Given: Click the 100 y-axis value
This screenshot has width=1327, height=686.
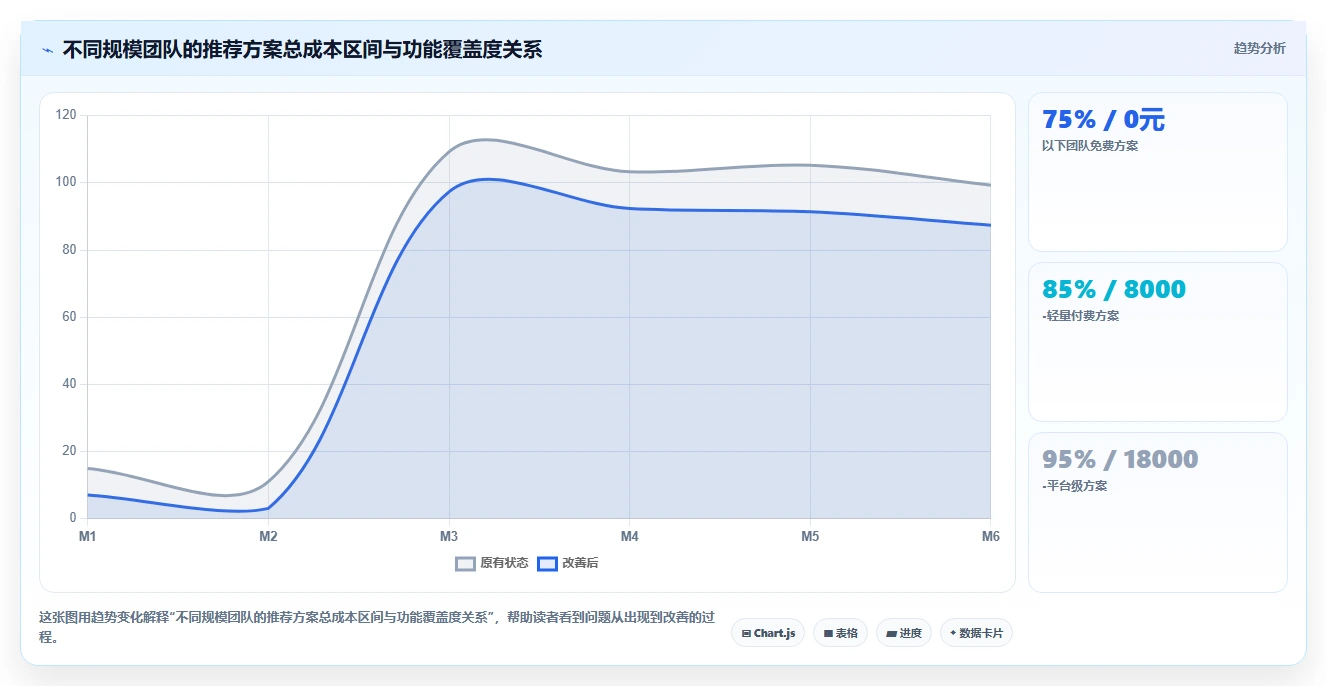Looking at the screenshot, I should [66, 182].
